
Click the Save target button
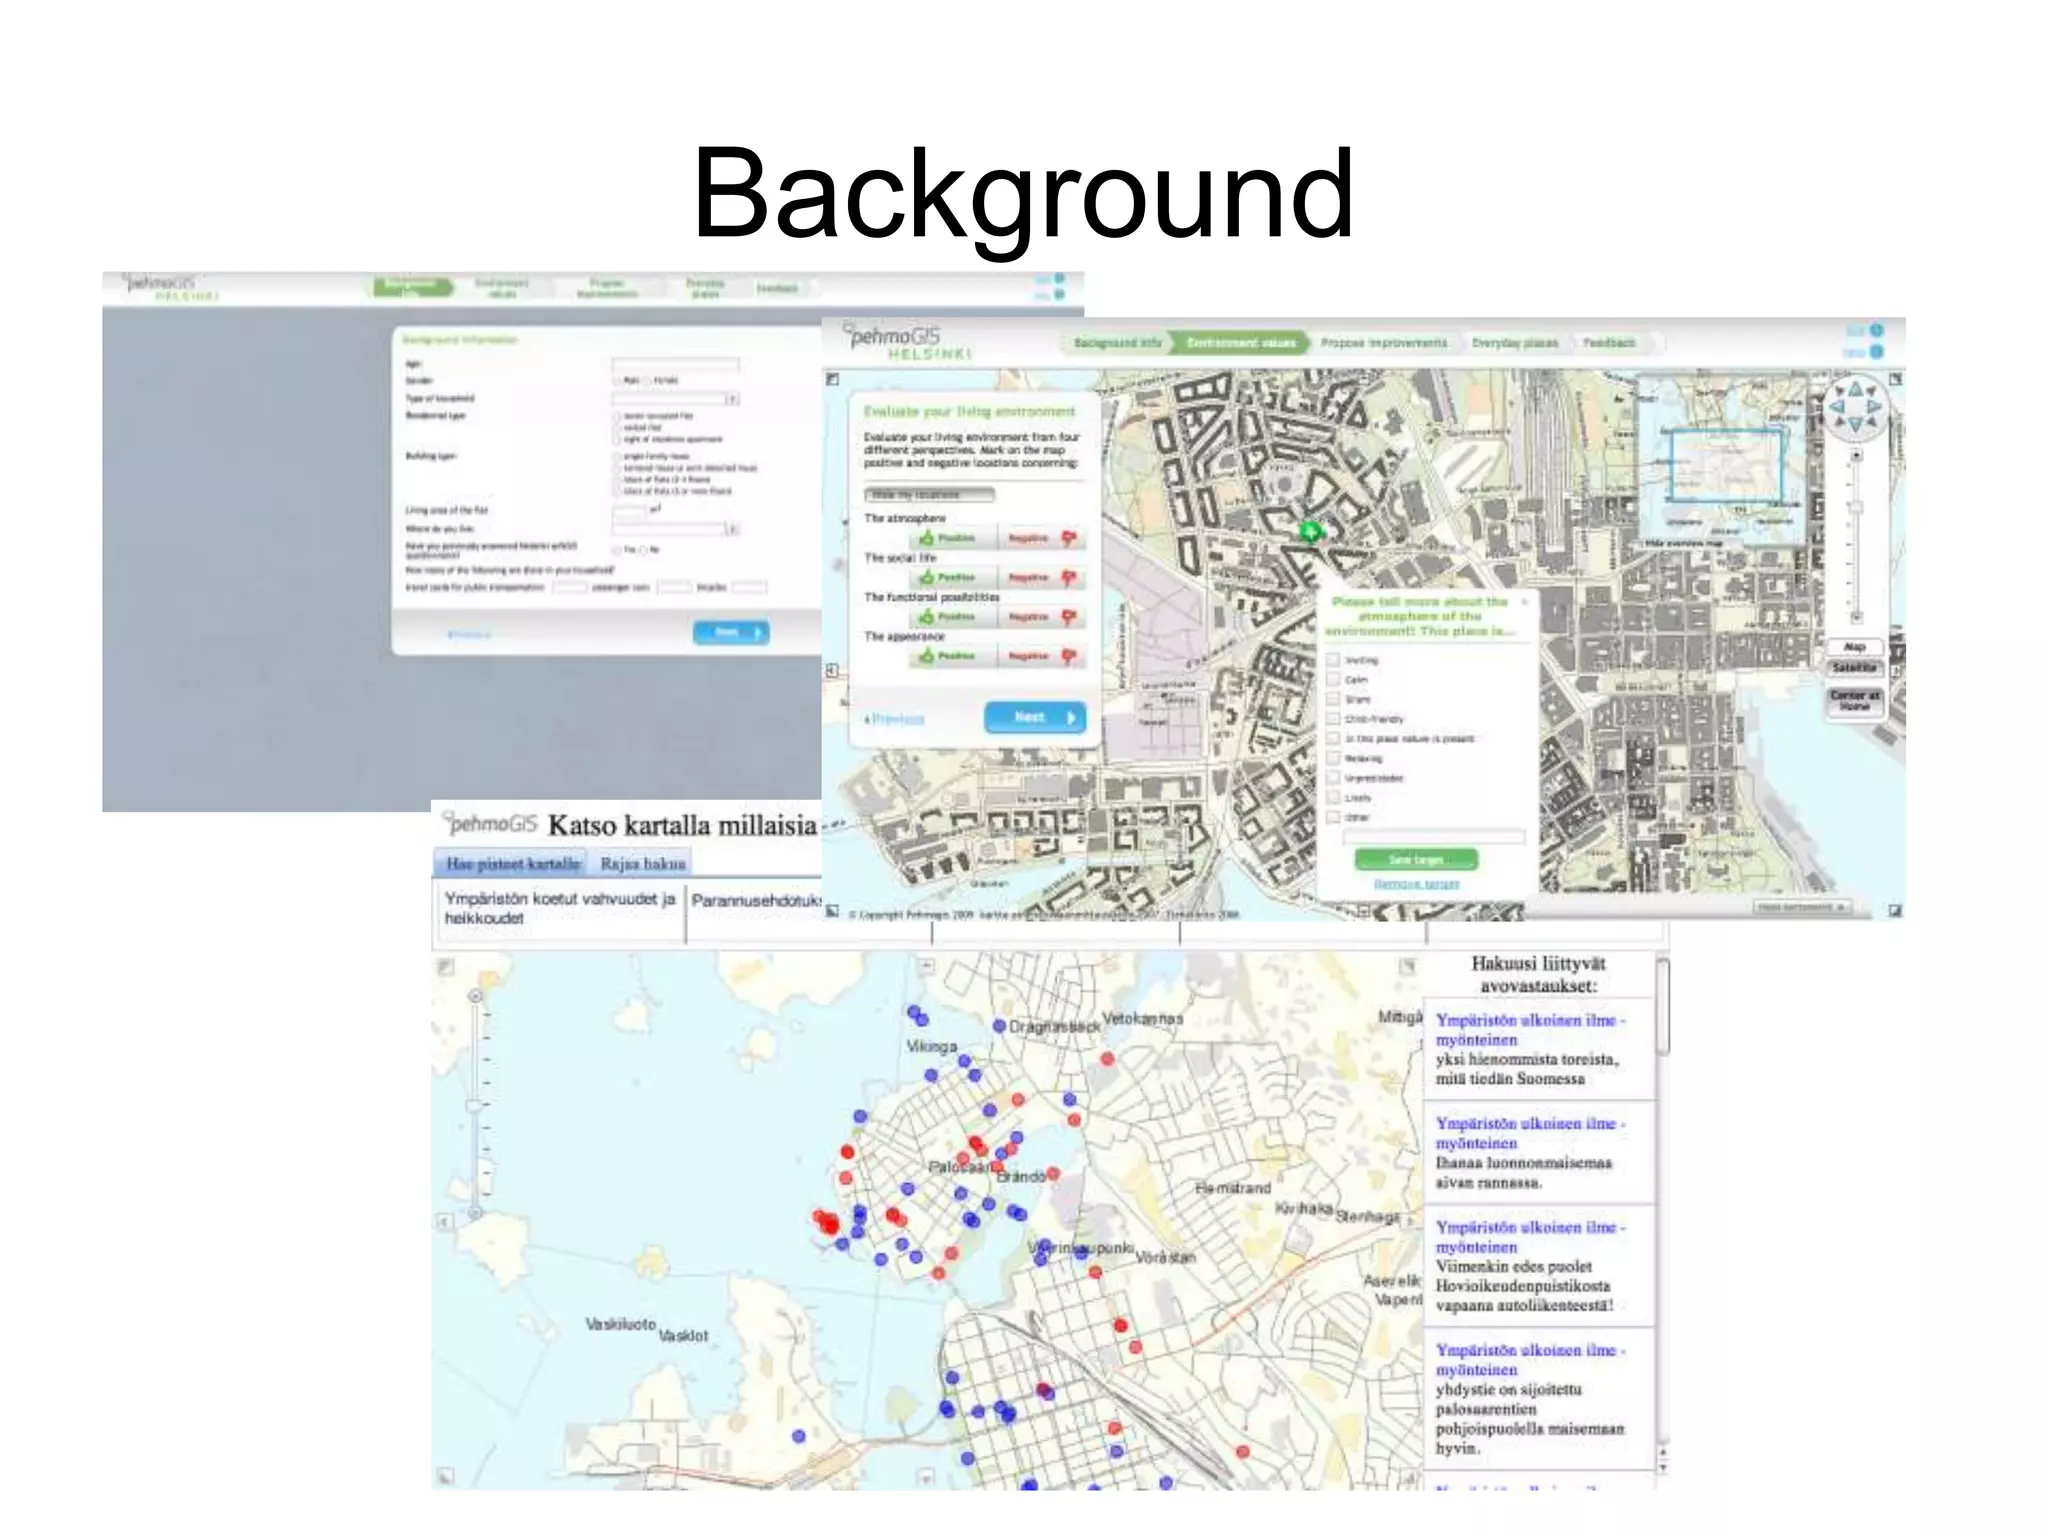tap(1416, 859)
